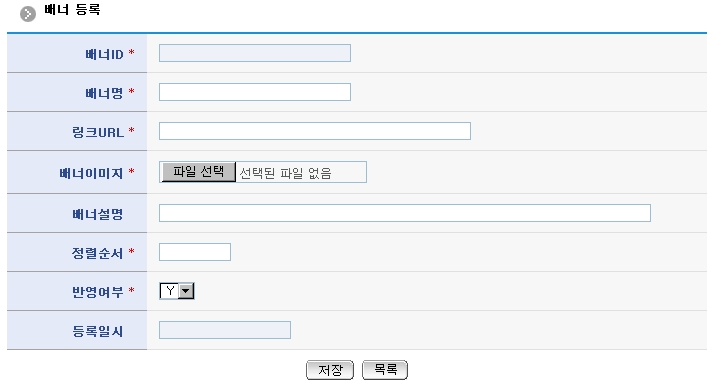Open the 반영여부 Y dropdown

pos(177,291)
